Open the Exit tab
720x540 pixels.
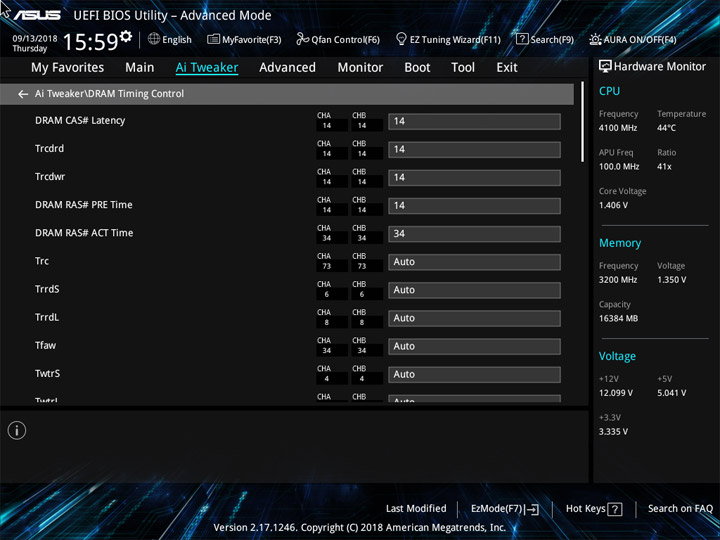pyautogui.click(x=507, y=68)
